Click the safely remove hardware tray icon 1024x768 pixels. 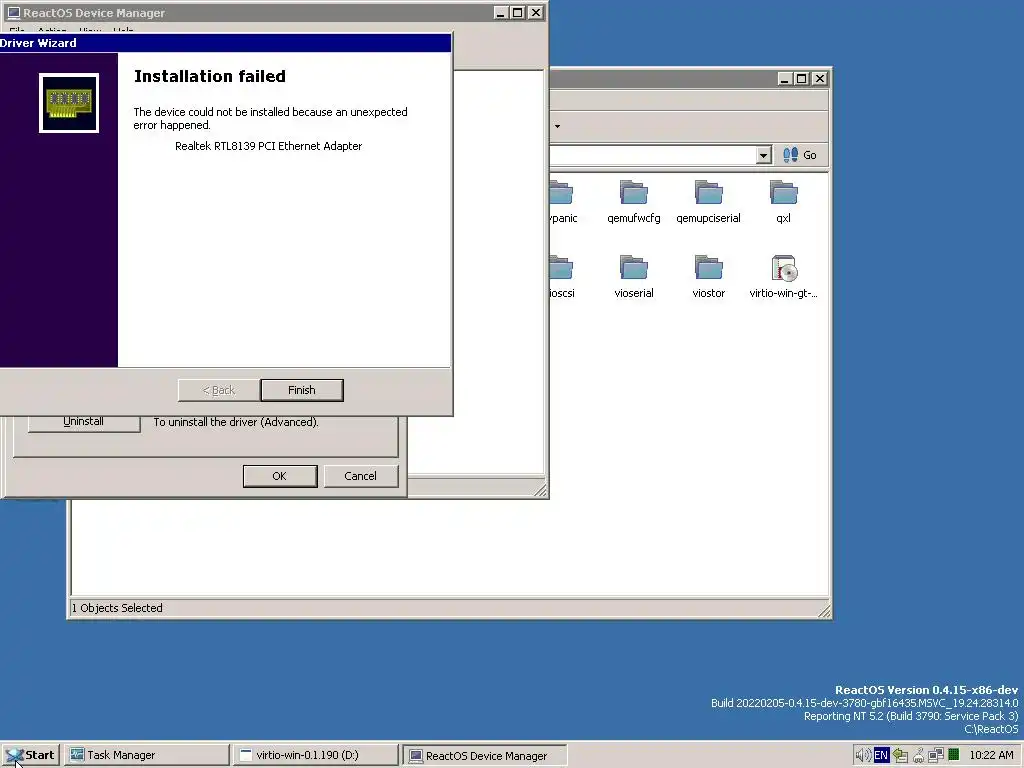[x=900, y=755]
